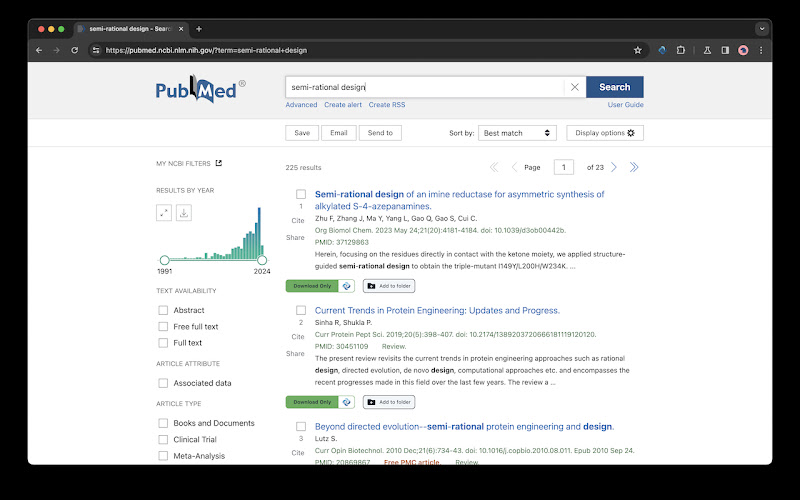This screenshot has height=500, width=800.
Task: Open the Sort by Best match dropdown
Action: point(517,133)
